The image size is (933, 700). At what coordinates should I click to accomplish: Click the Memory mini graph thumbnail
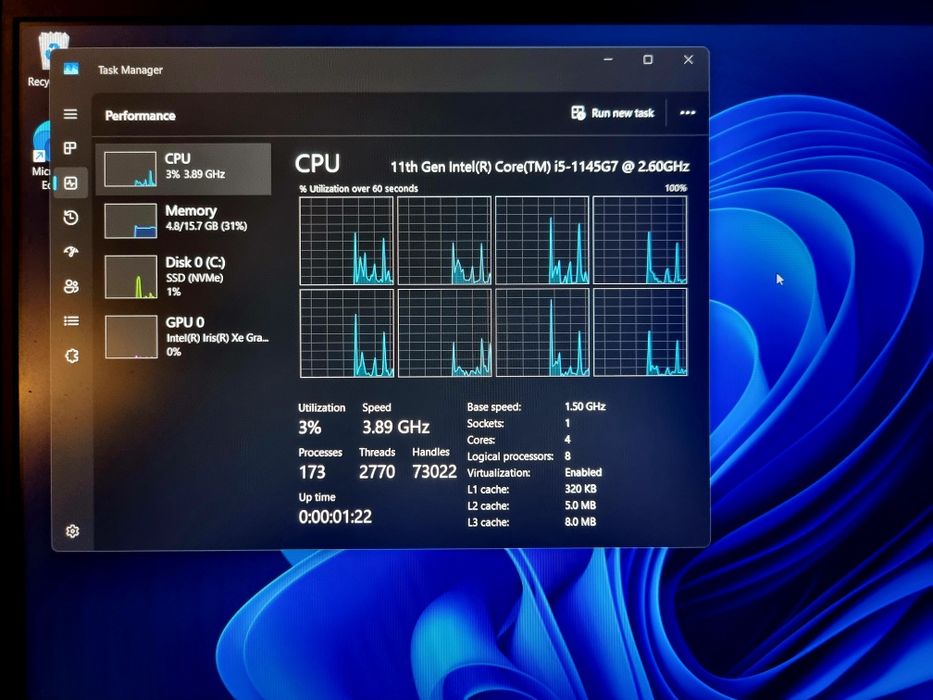pyautogui.click(x=130, y=221)
